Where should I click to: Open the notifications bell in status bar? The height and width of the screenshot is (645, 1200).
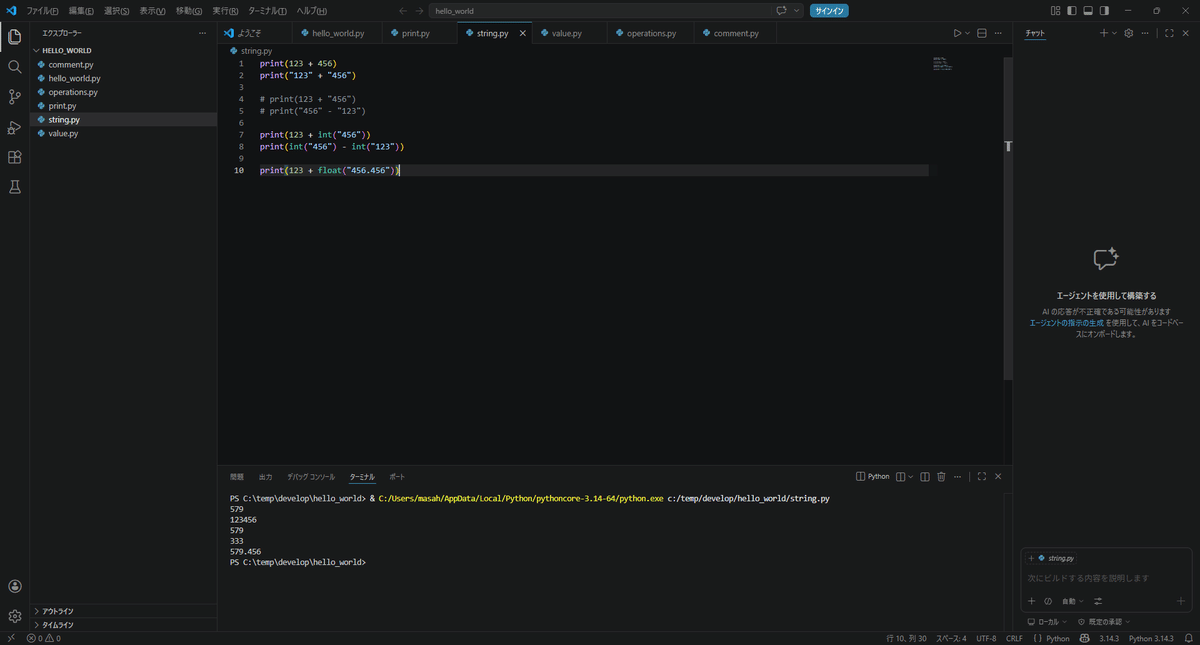pyautogui.click(x=1188, y=638)
